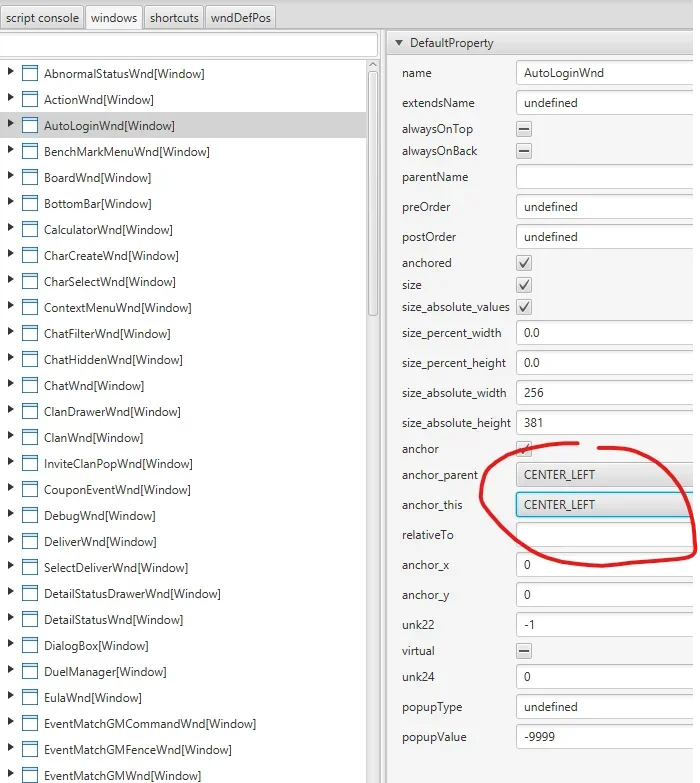Open the anchor_this CENTER_LEFT dropdown
Viewport: 700px width, 783px height.
pyautogui.click(x=604, y=504)
